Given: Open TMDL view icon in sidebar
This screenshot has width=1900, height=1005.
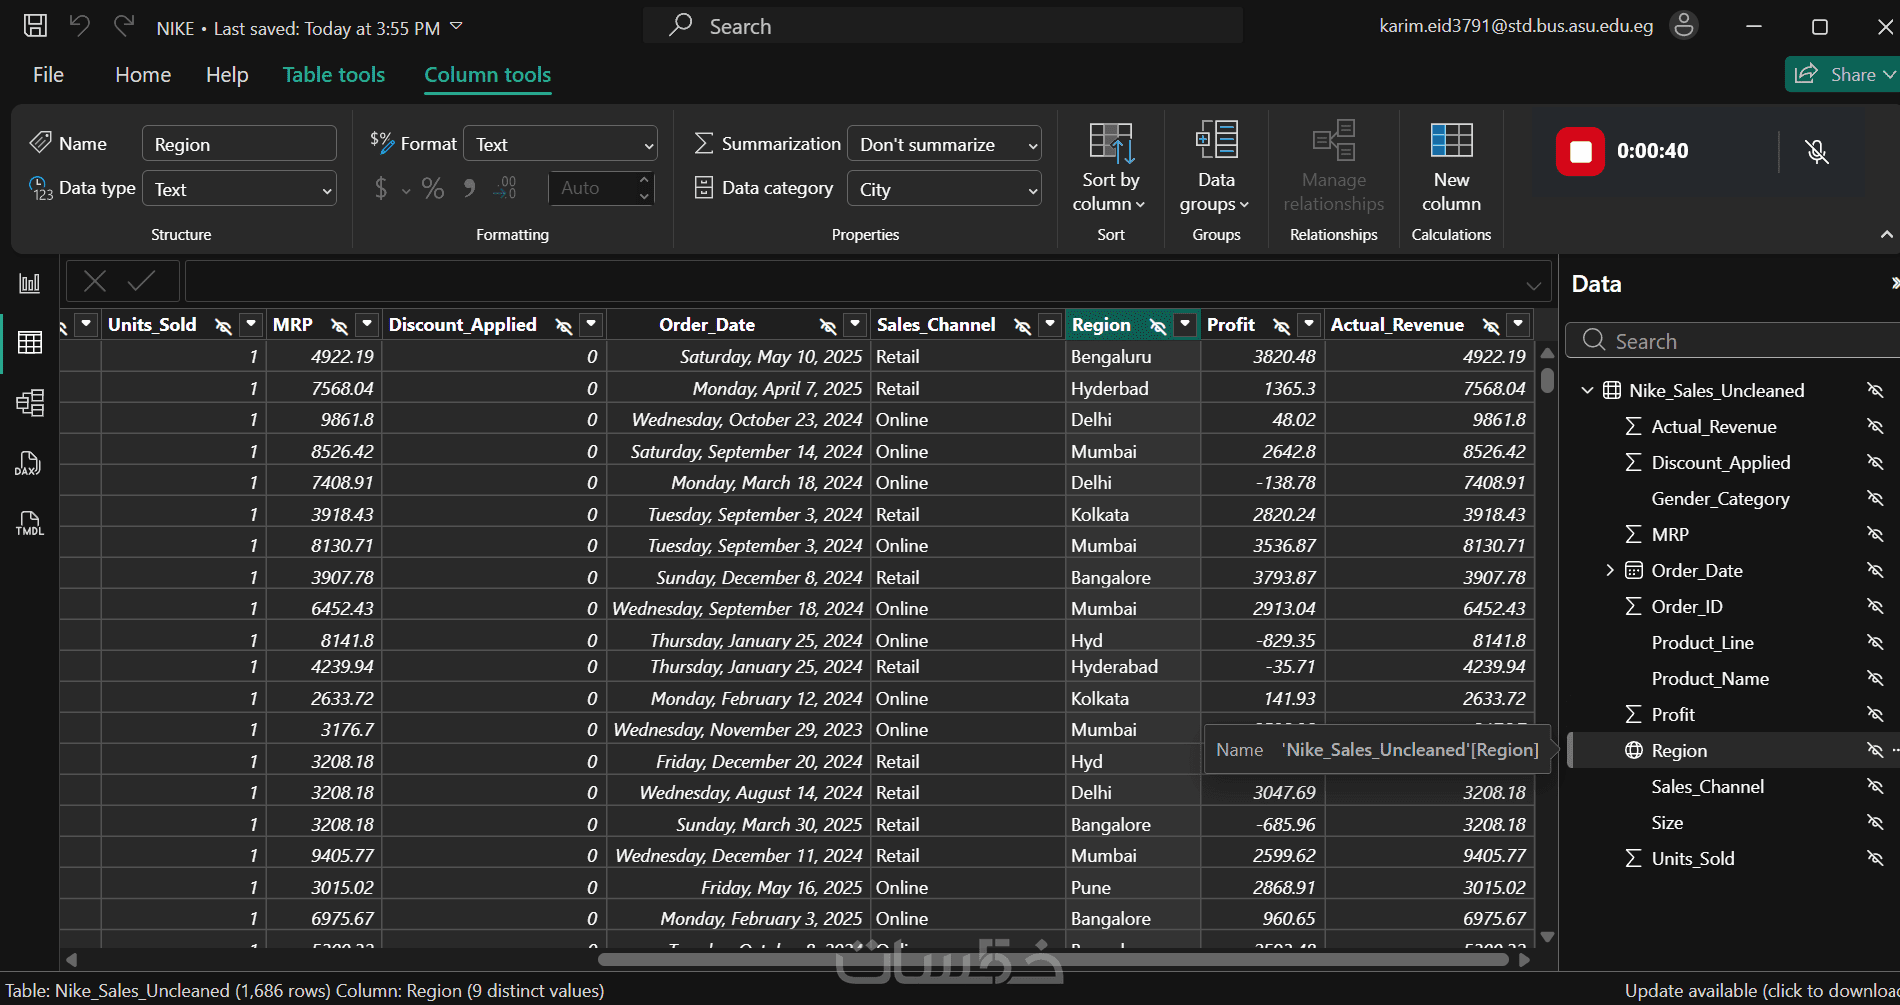Looking at the screenshot, I should [29, 523].
